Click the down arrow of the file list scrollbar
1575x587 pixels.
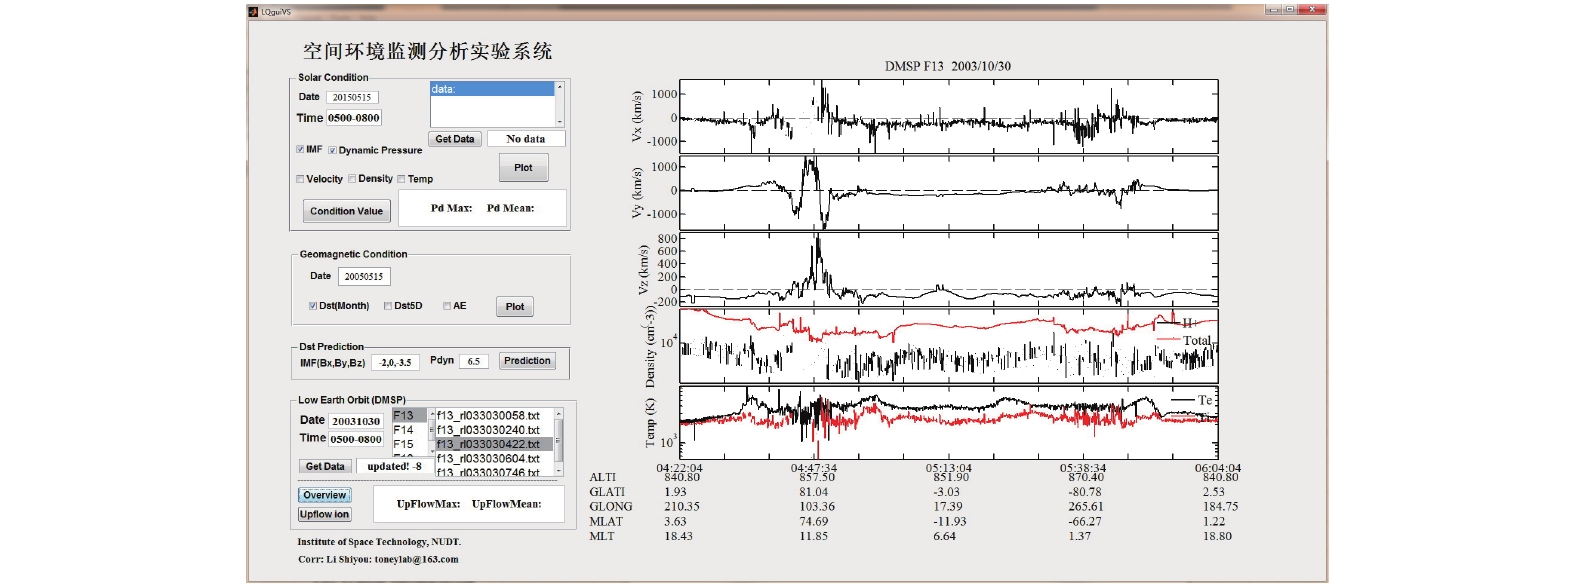[x=559, y=470]
